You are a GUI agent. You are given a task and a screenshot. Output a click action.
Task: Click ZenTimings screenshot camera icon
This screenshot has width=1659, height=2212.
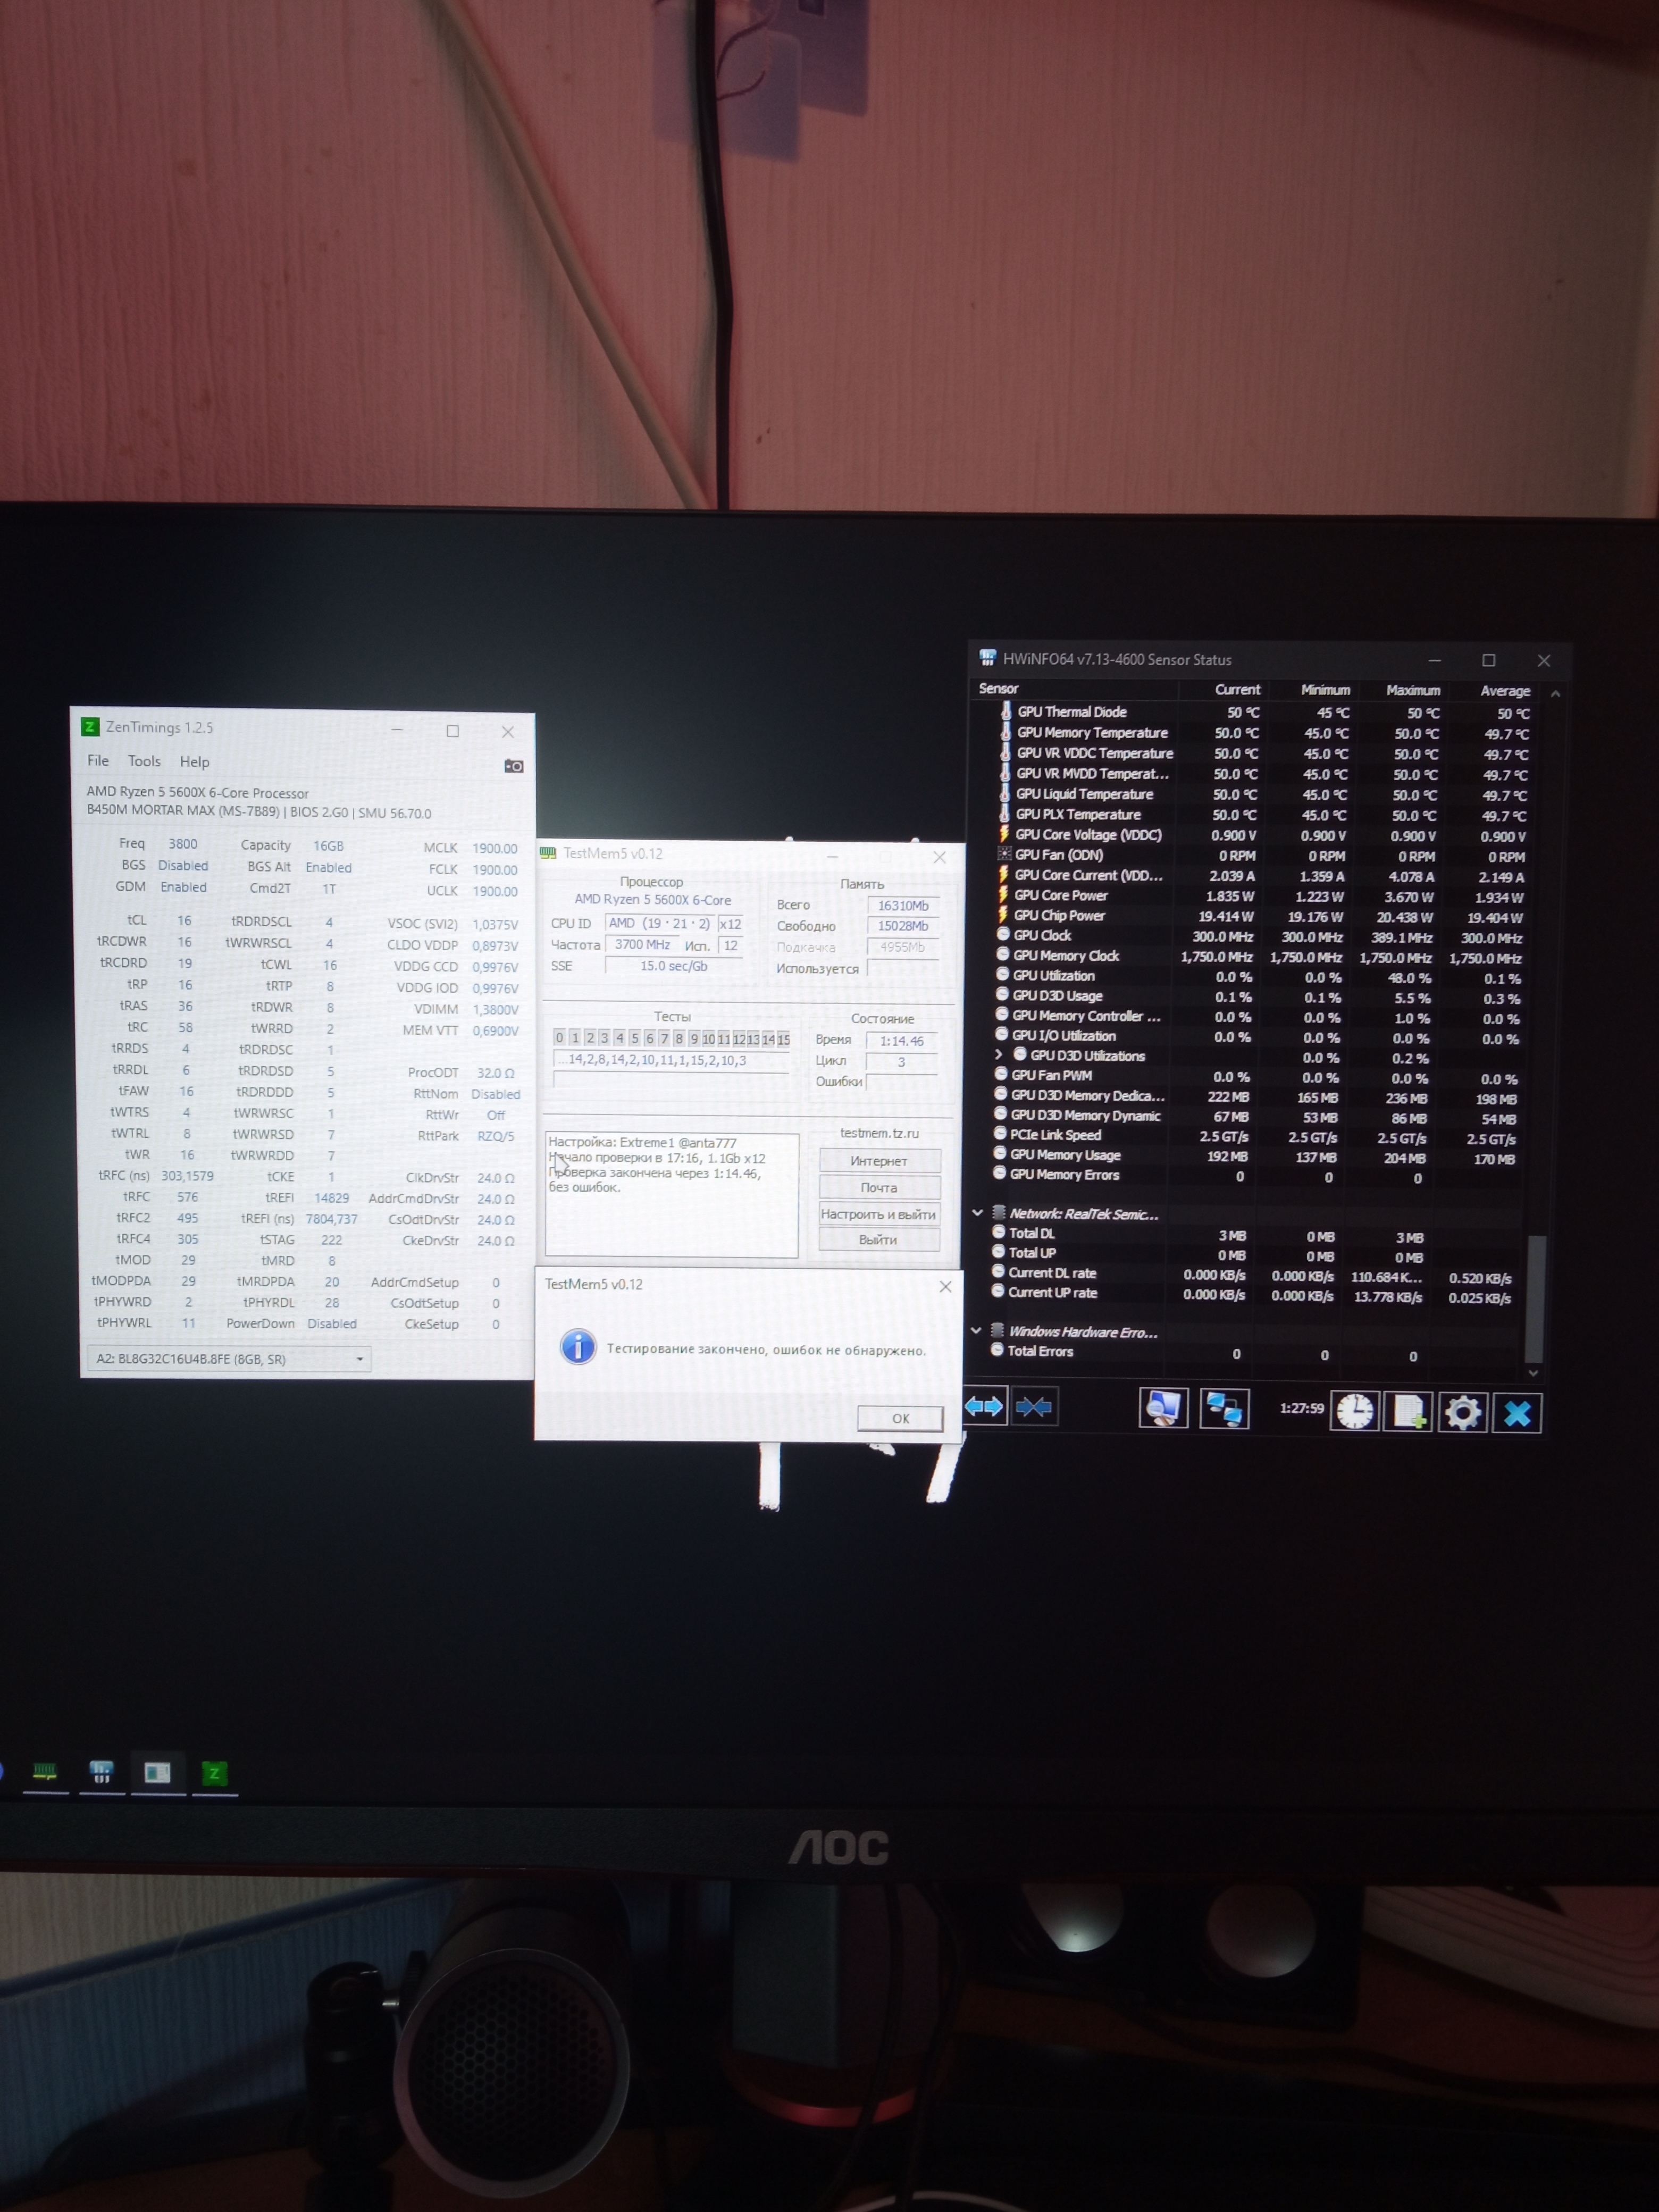513,766
